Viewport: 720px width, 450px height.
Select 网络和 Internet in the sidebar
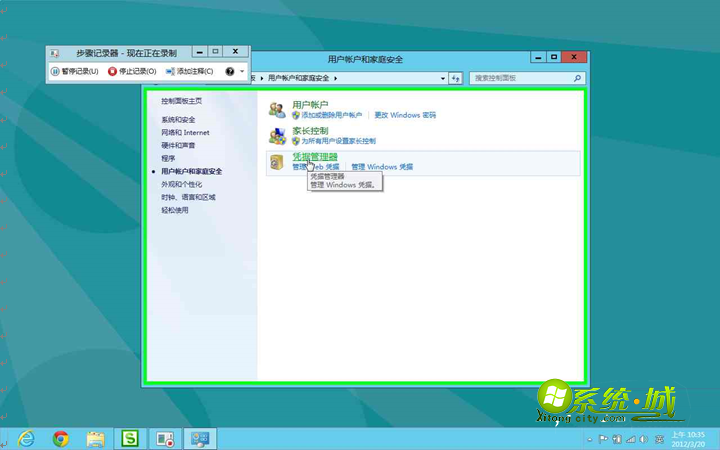[x=185, y=133]
